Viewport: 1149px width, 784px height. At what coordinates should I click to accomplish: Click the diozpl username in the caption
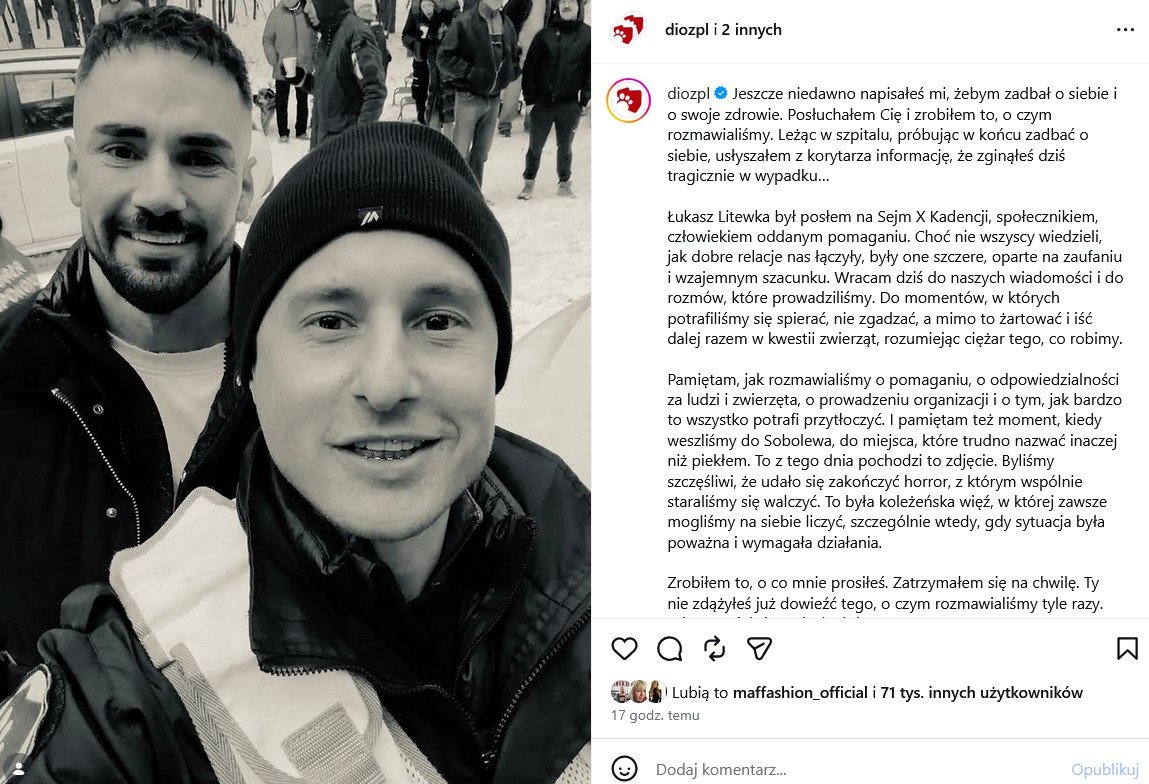(688, 94)
